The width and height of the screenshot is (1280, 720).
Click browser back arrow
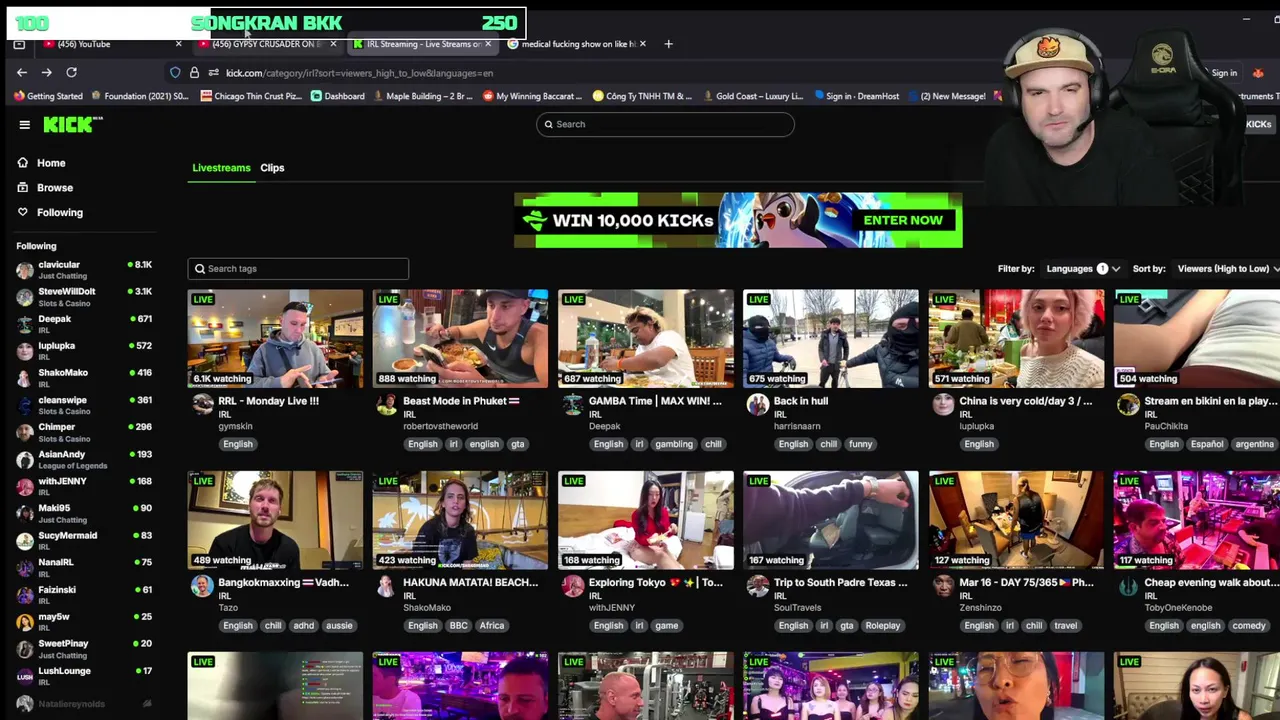point(21,72)
